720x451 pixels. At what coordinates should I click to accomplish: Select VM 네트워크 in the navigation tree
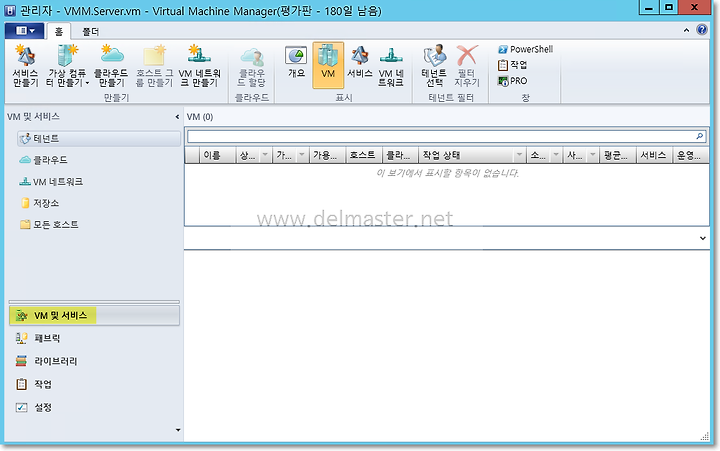pos(51,181)
